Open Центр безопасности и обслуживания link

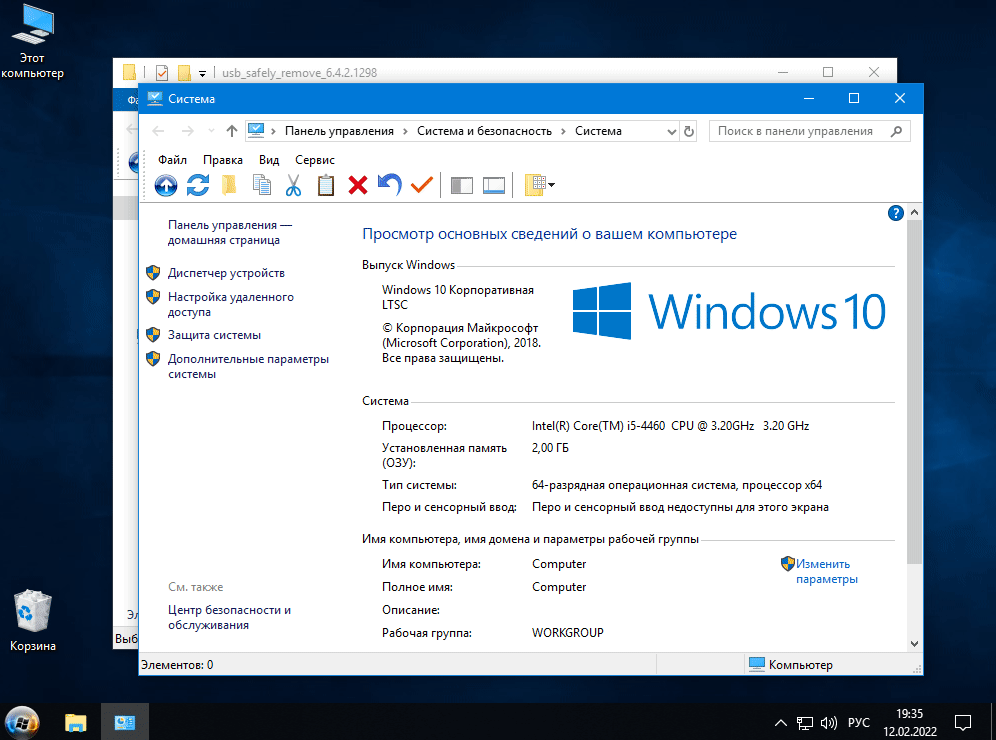pyautogui.click(x=229, y=617)
